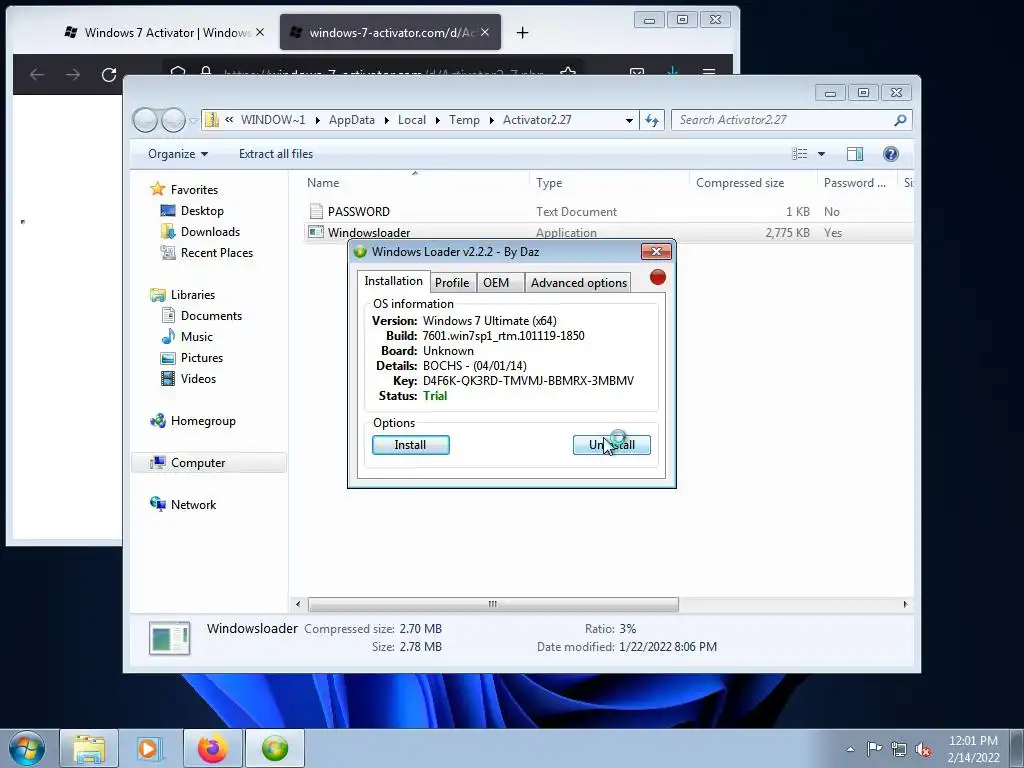Open Downloads in the navigation pane
This screenshot has width=1024, height=768.
pyautogui.click(x=210, y=231)
